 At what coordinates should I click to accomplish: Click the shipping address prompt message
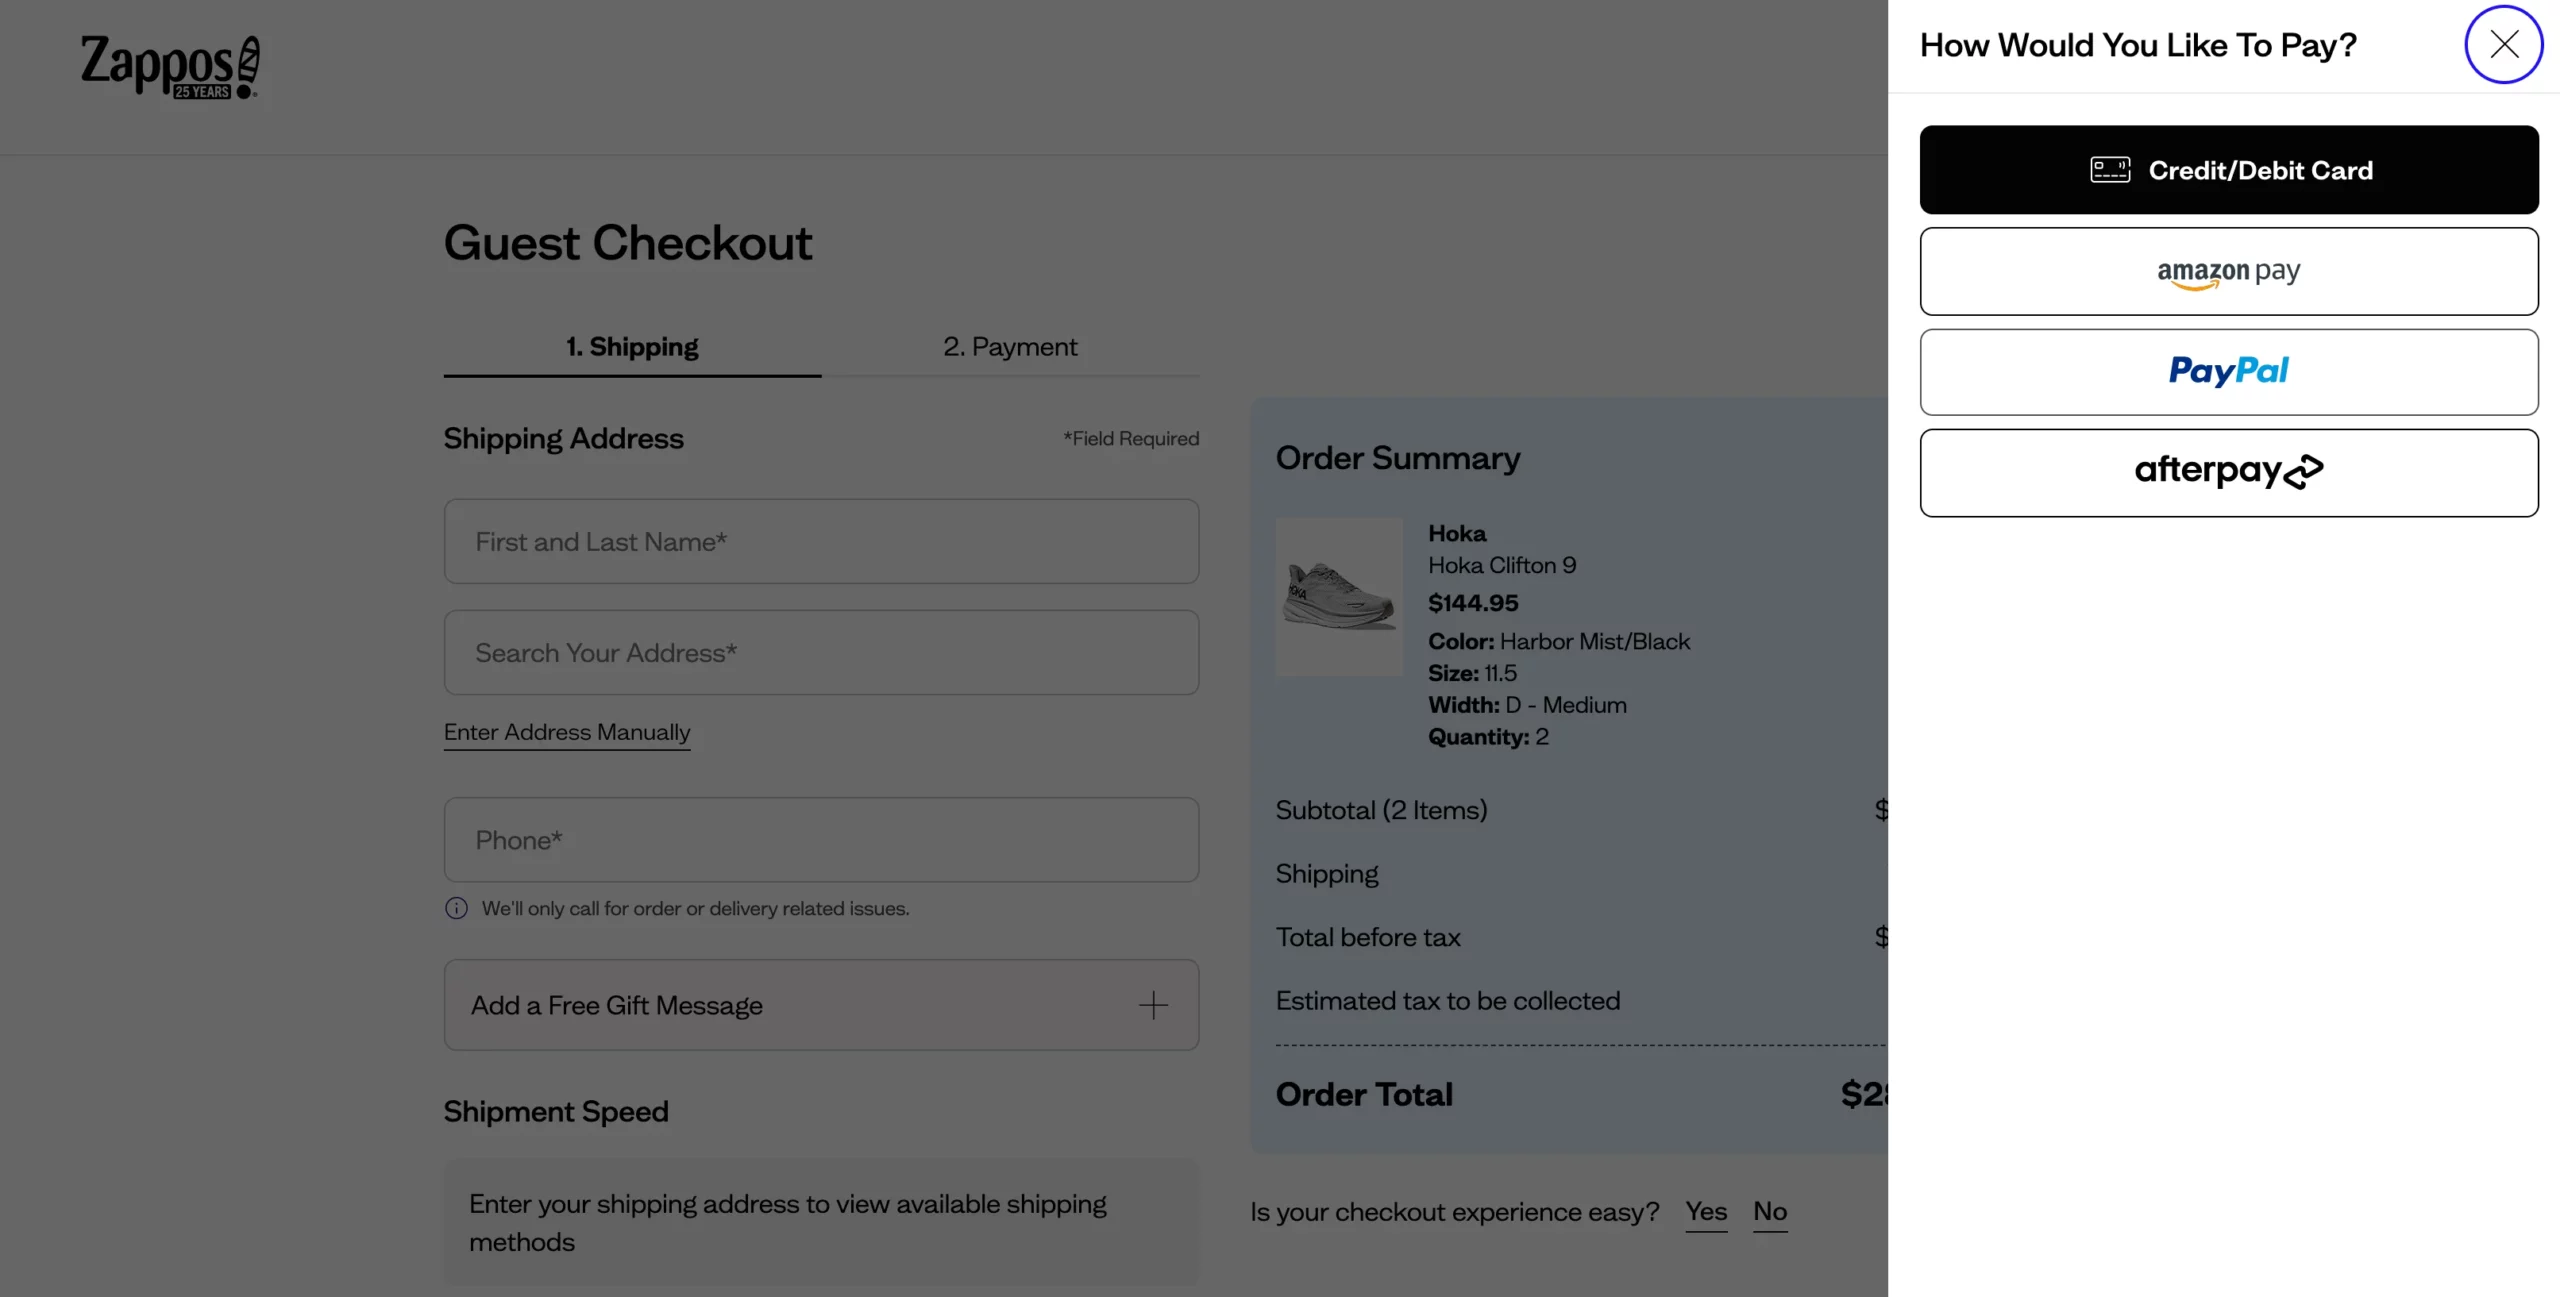(821, 1222)
